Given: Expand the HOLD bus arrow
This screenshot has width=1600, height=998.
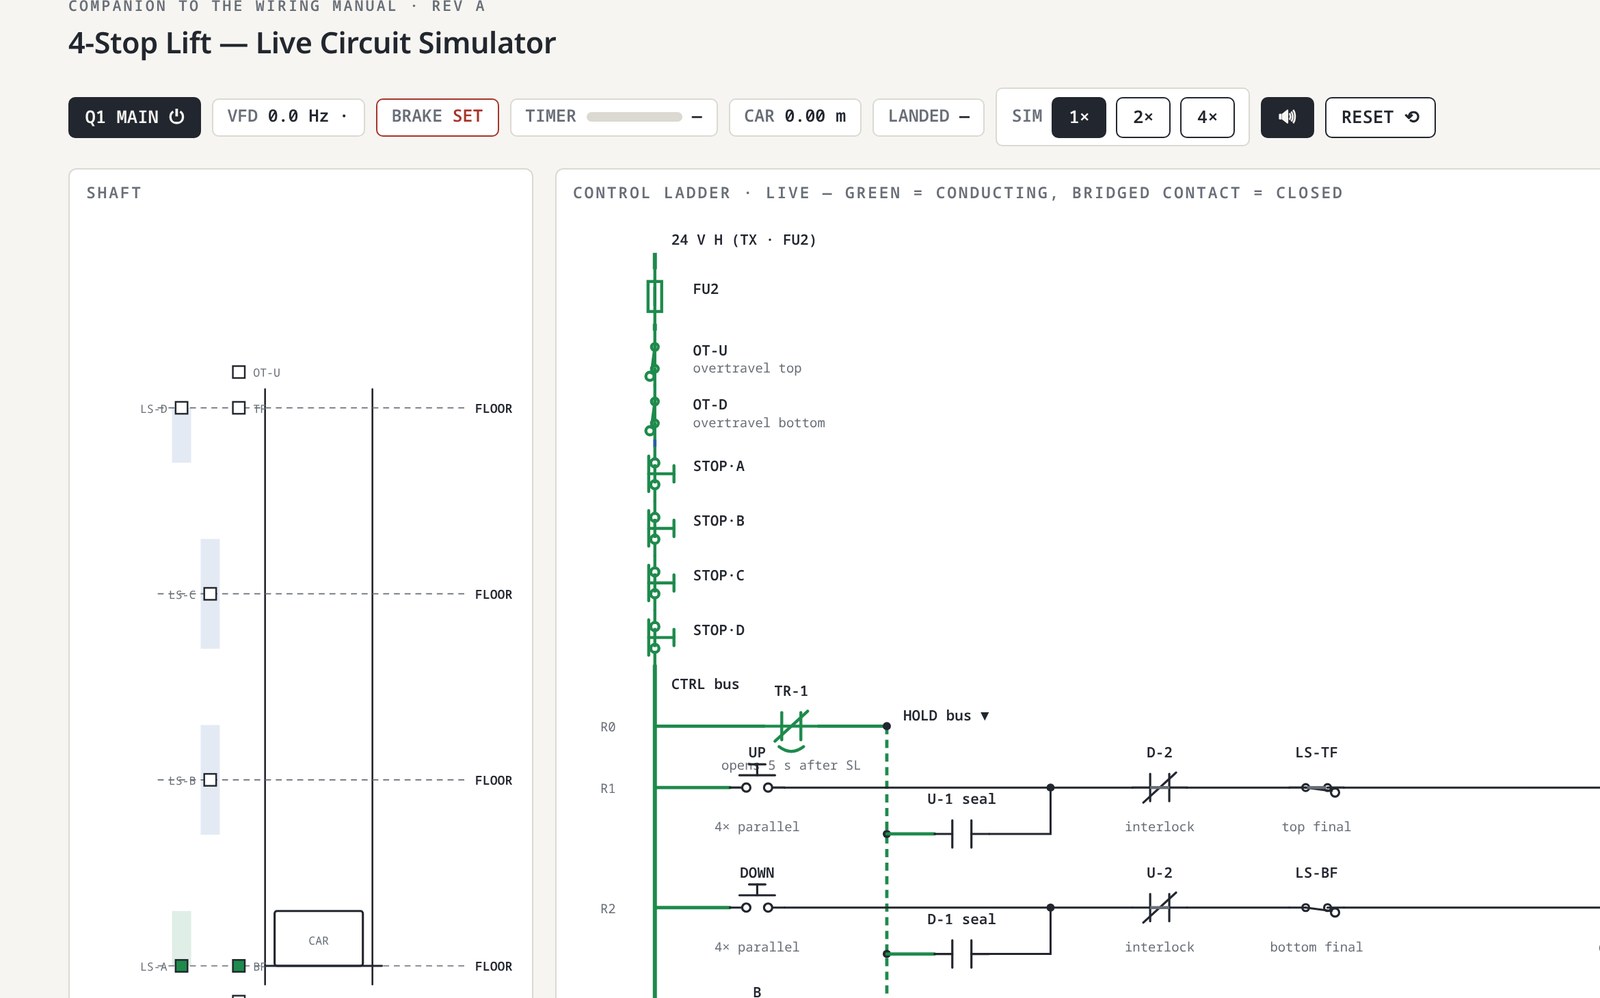Looking at the screenshot, I should pyautogui.click(x=985, y=716).
